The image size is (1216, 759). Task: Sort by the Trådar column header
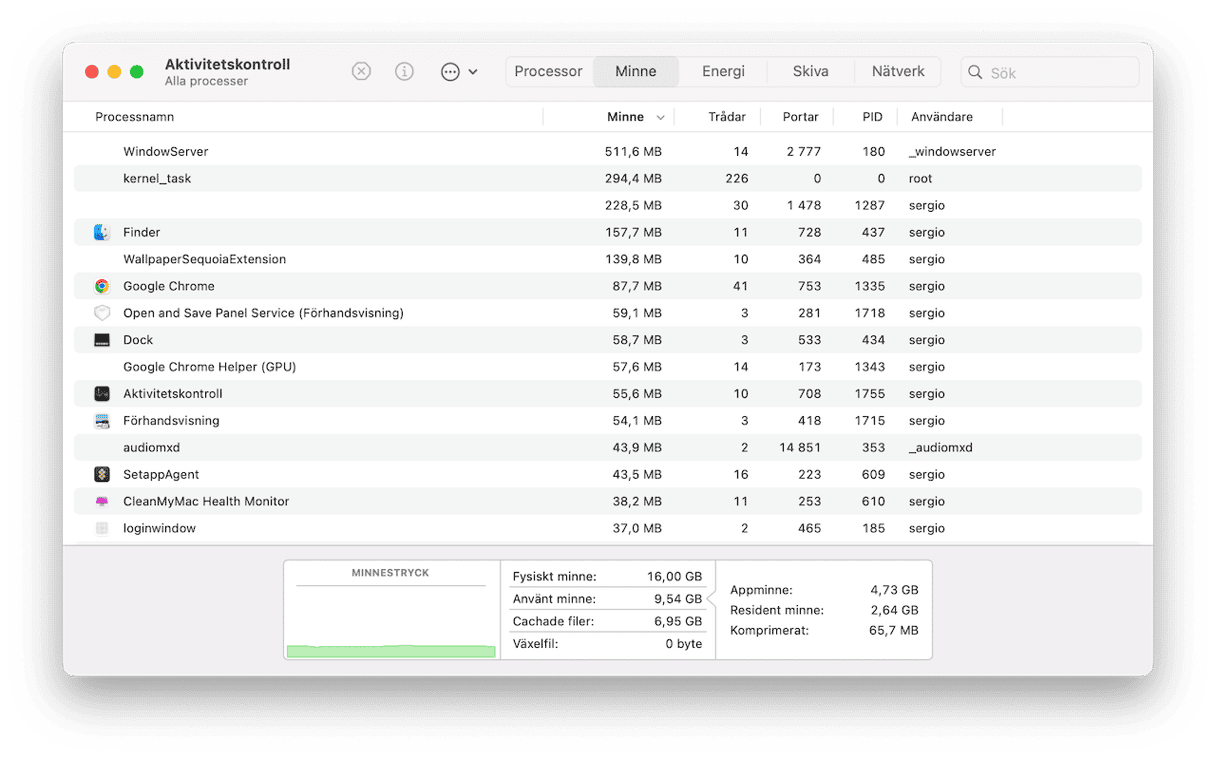(727, 117)
